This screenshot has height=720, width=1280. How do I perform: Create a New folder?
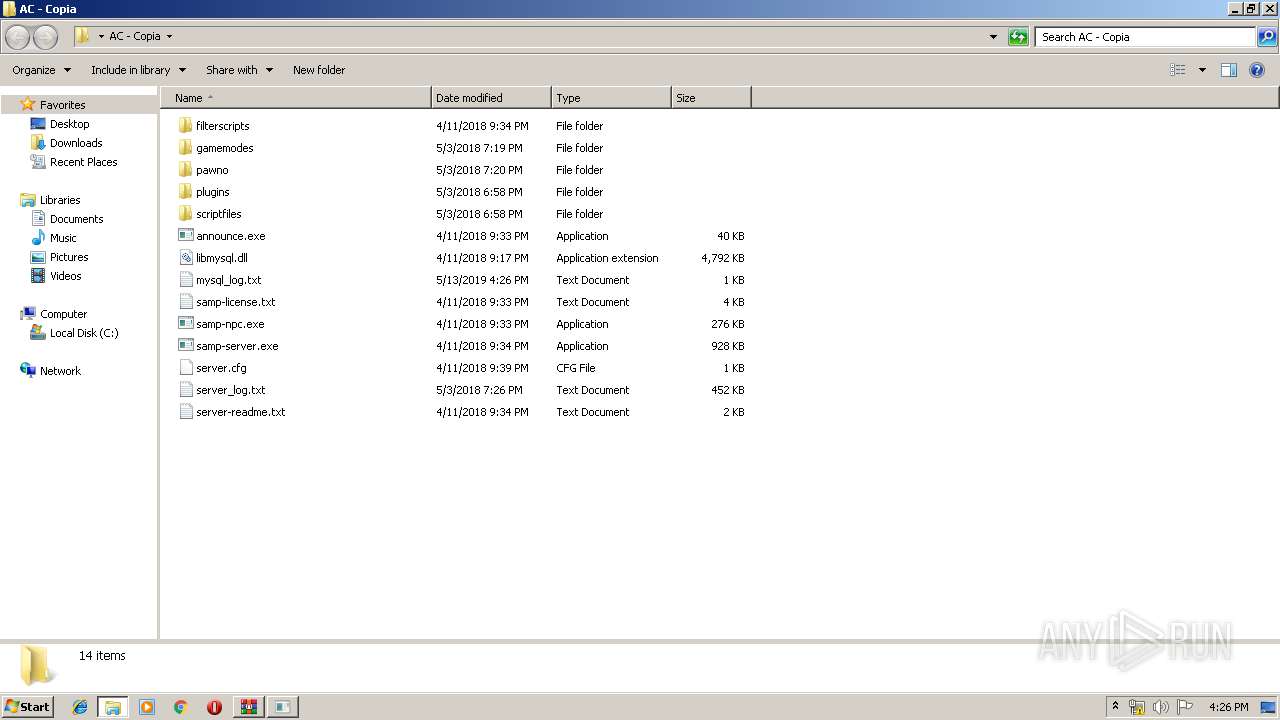click(x=319, y=70)
